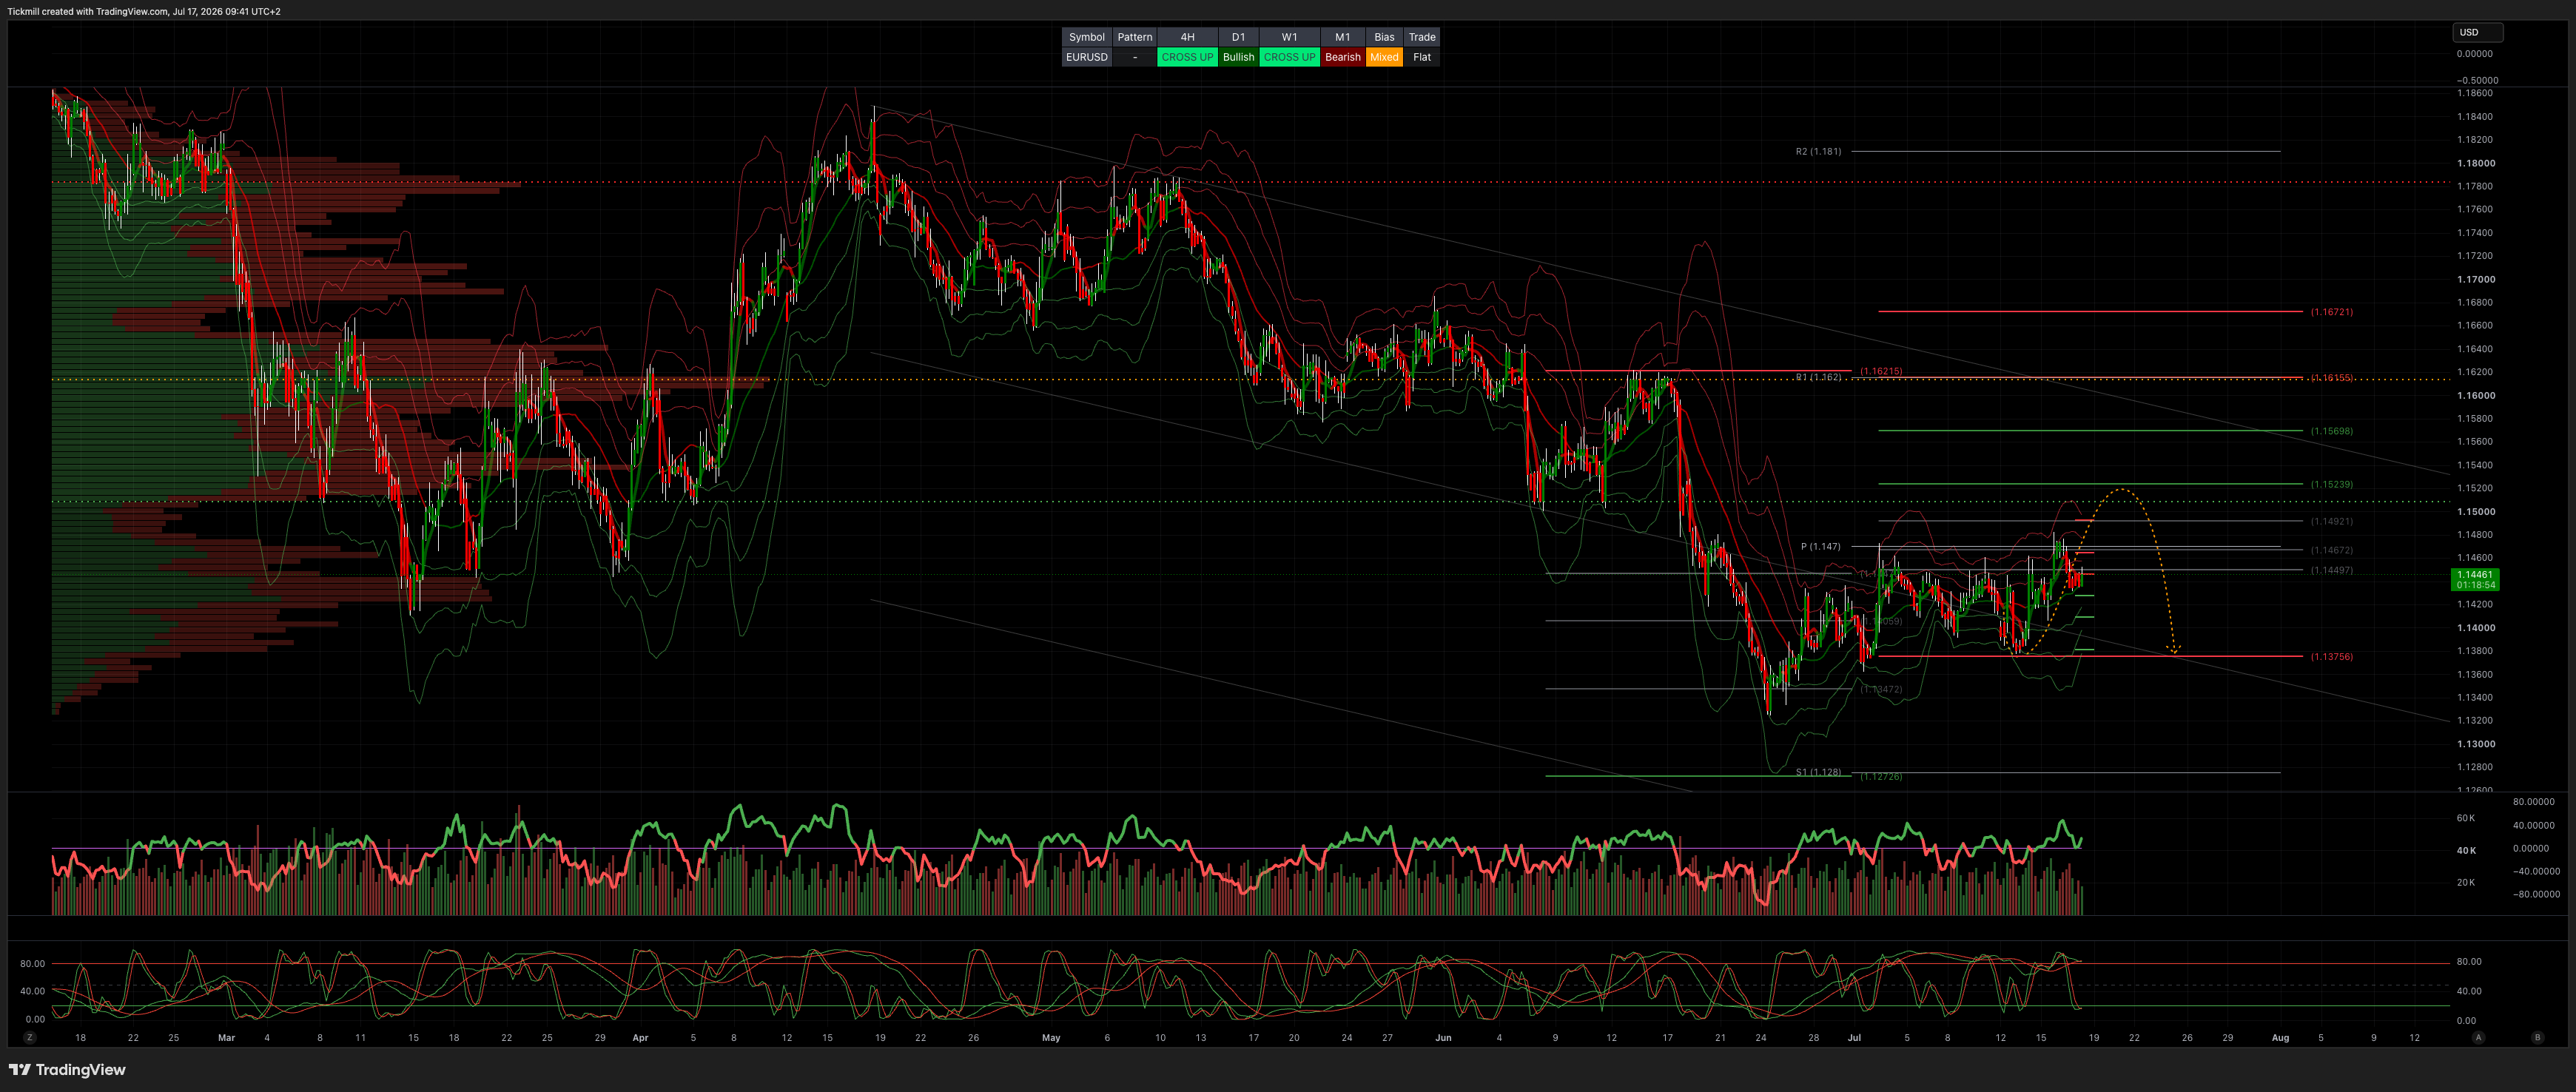Click the TradingView logo
The height and width of the screenshot is (1092, 2576).
[67, 1070]
